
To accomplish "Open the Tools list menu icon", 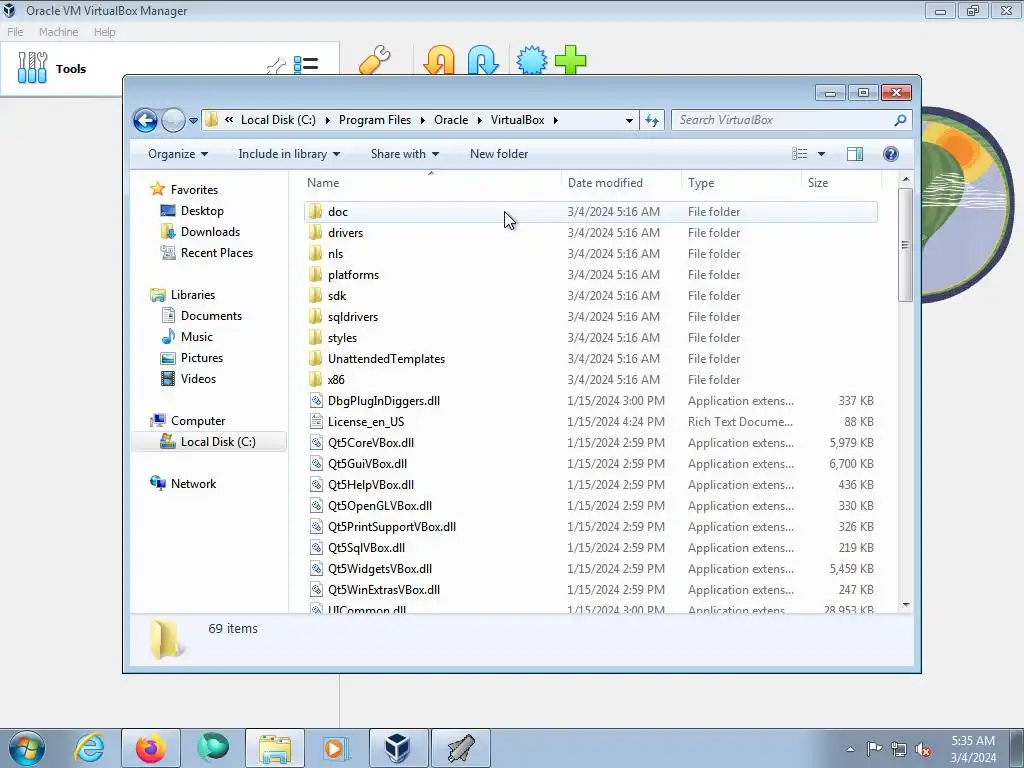I will pos(306,65).
